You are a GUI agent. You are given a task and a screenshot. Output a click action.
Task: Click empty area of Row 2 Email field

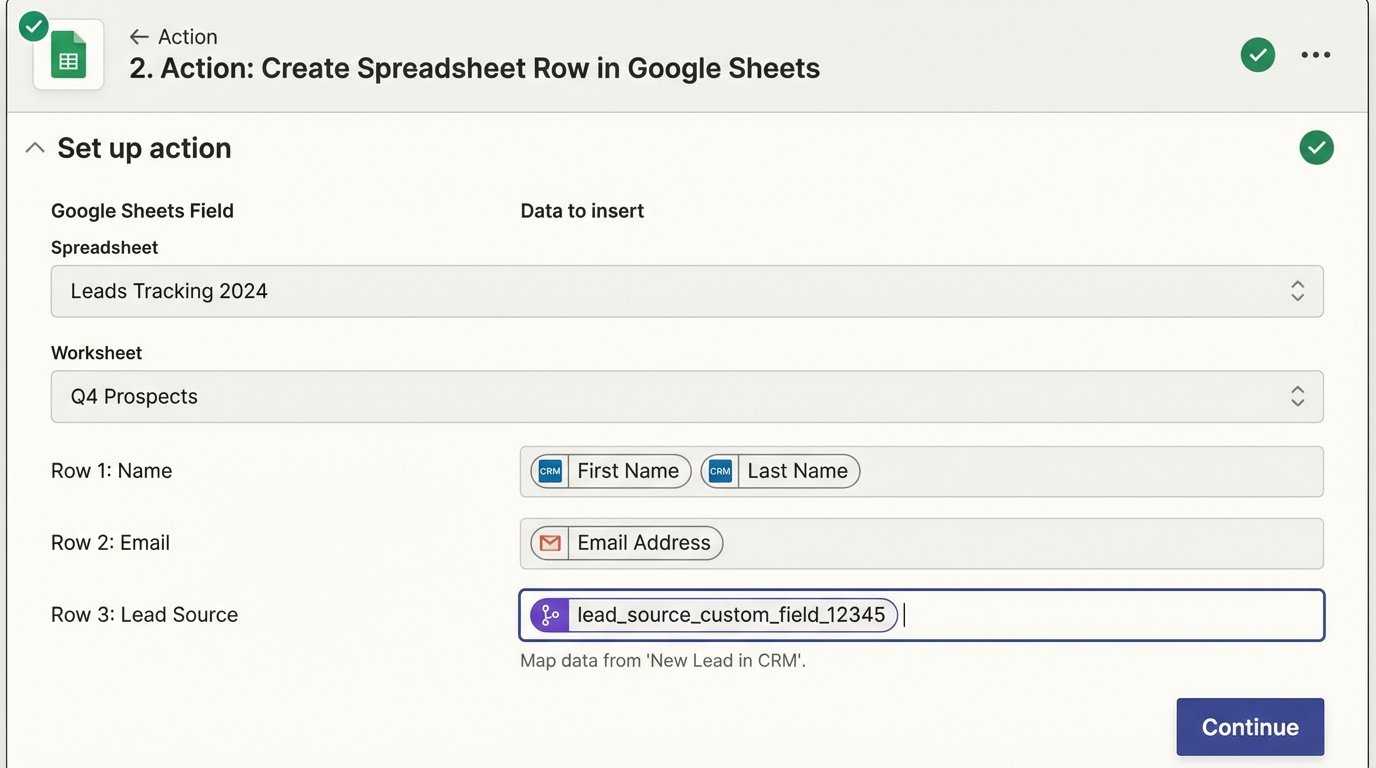click(1020, 543)
